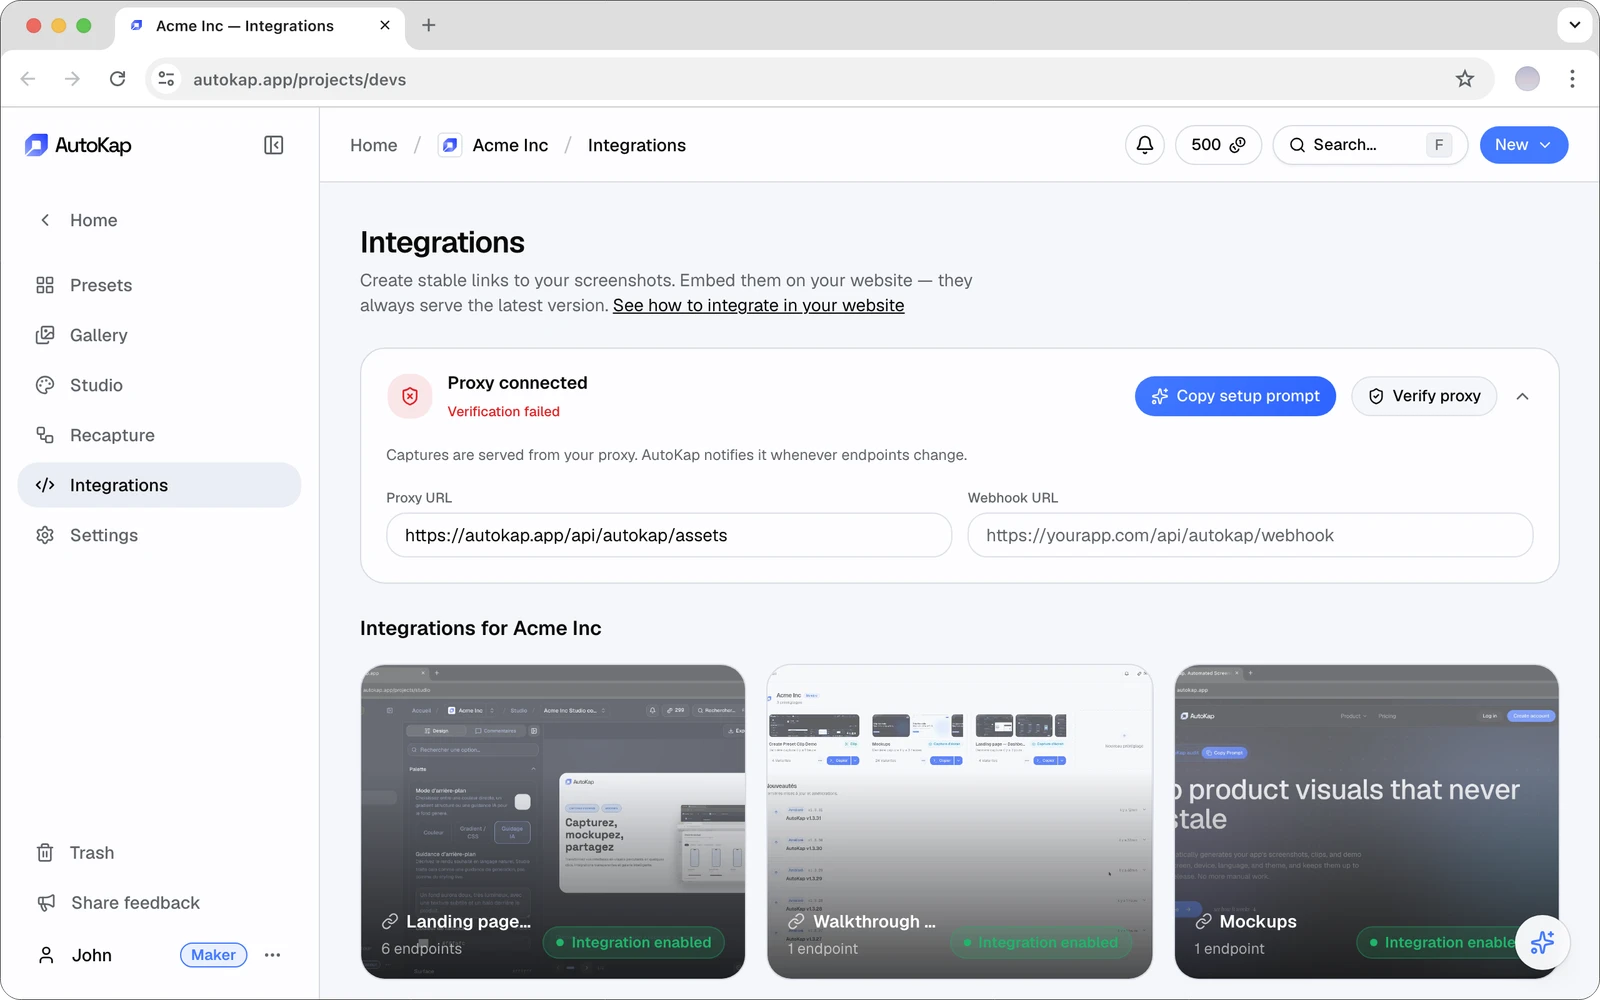
Task: Select the Acme Inc — Integrations tab
Action: 260,26
